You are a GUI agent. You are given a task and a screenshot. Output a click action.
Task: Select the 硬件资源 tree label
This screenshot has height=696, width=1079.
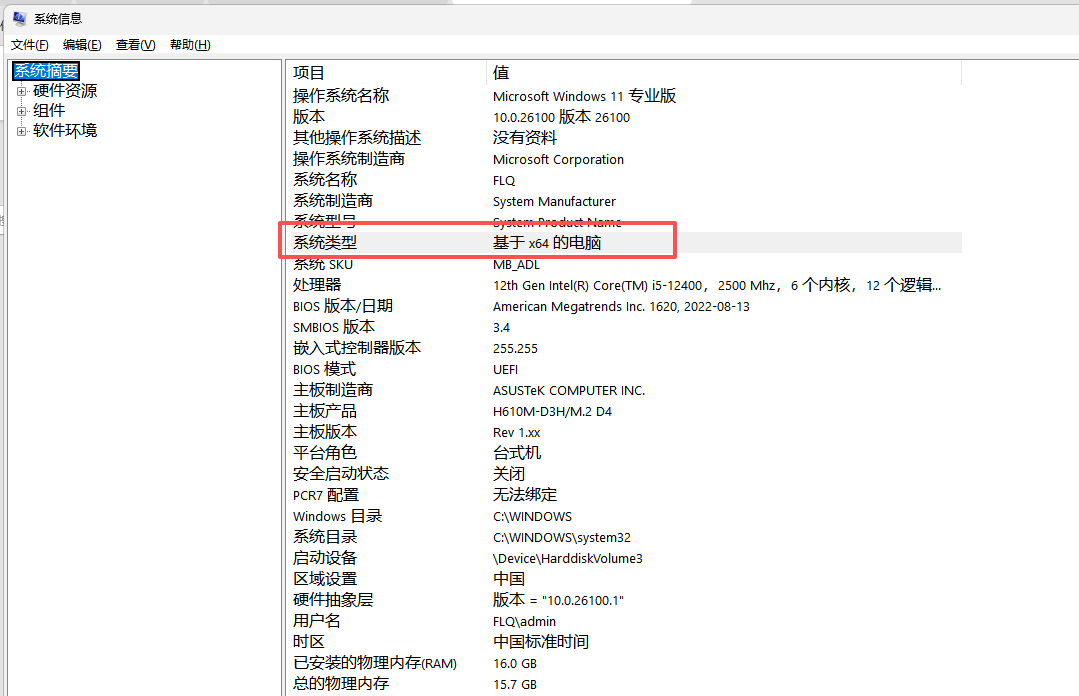click(65, 91)
